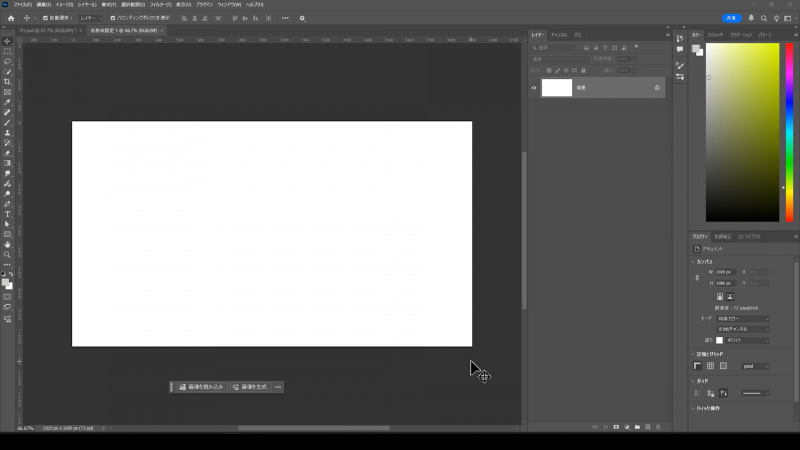Select the Crop tool
Image resolution: width=800 pixels, height=450 pixels.
coord(7,82)
